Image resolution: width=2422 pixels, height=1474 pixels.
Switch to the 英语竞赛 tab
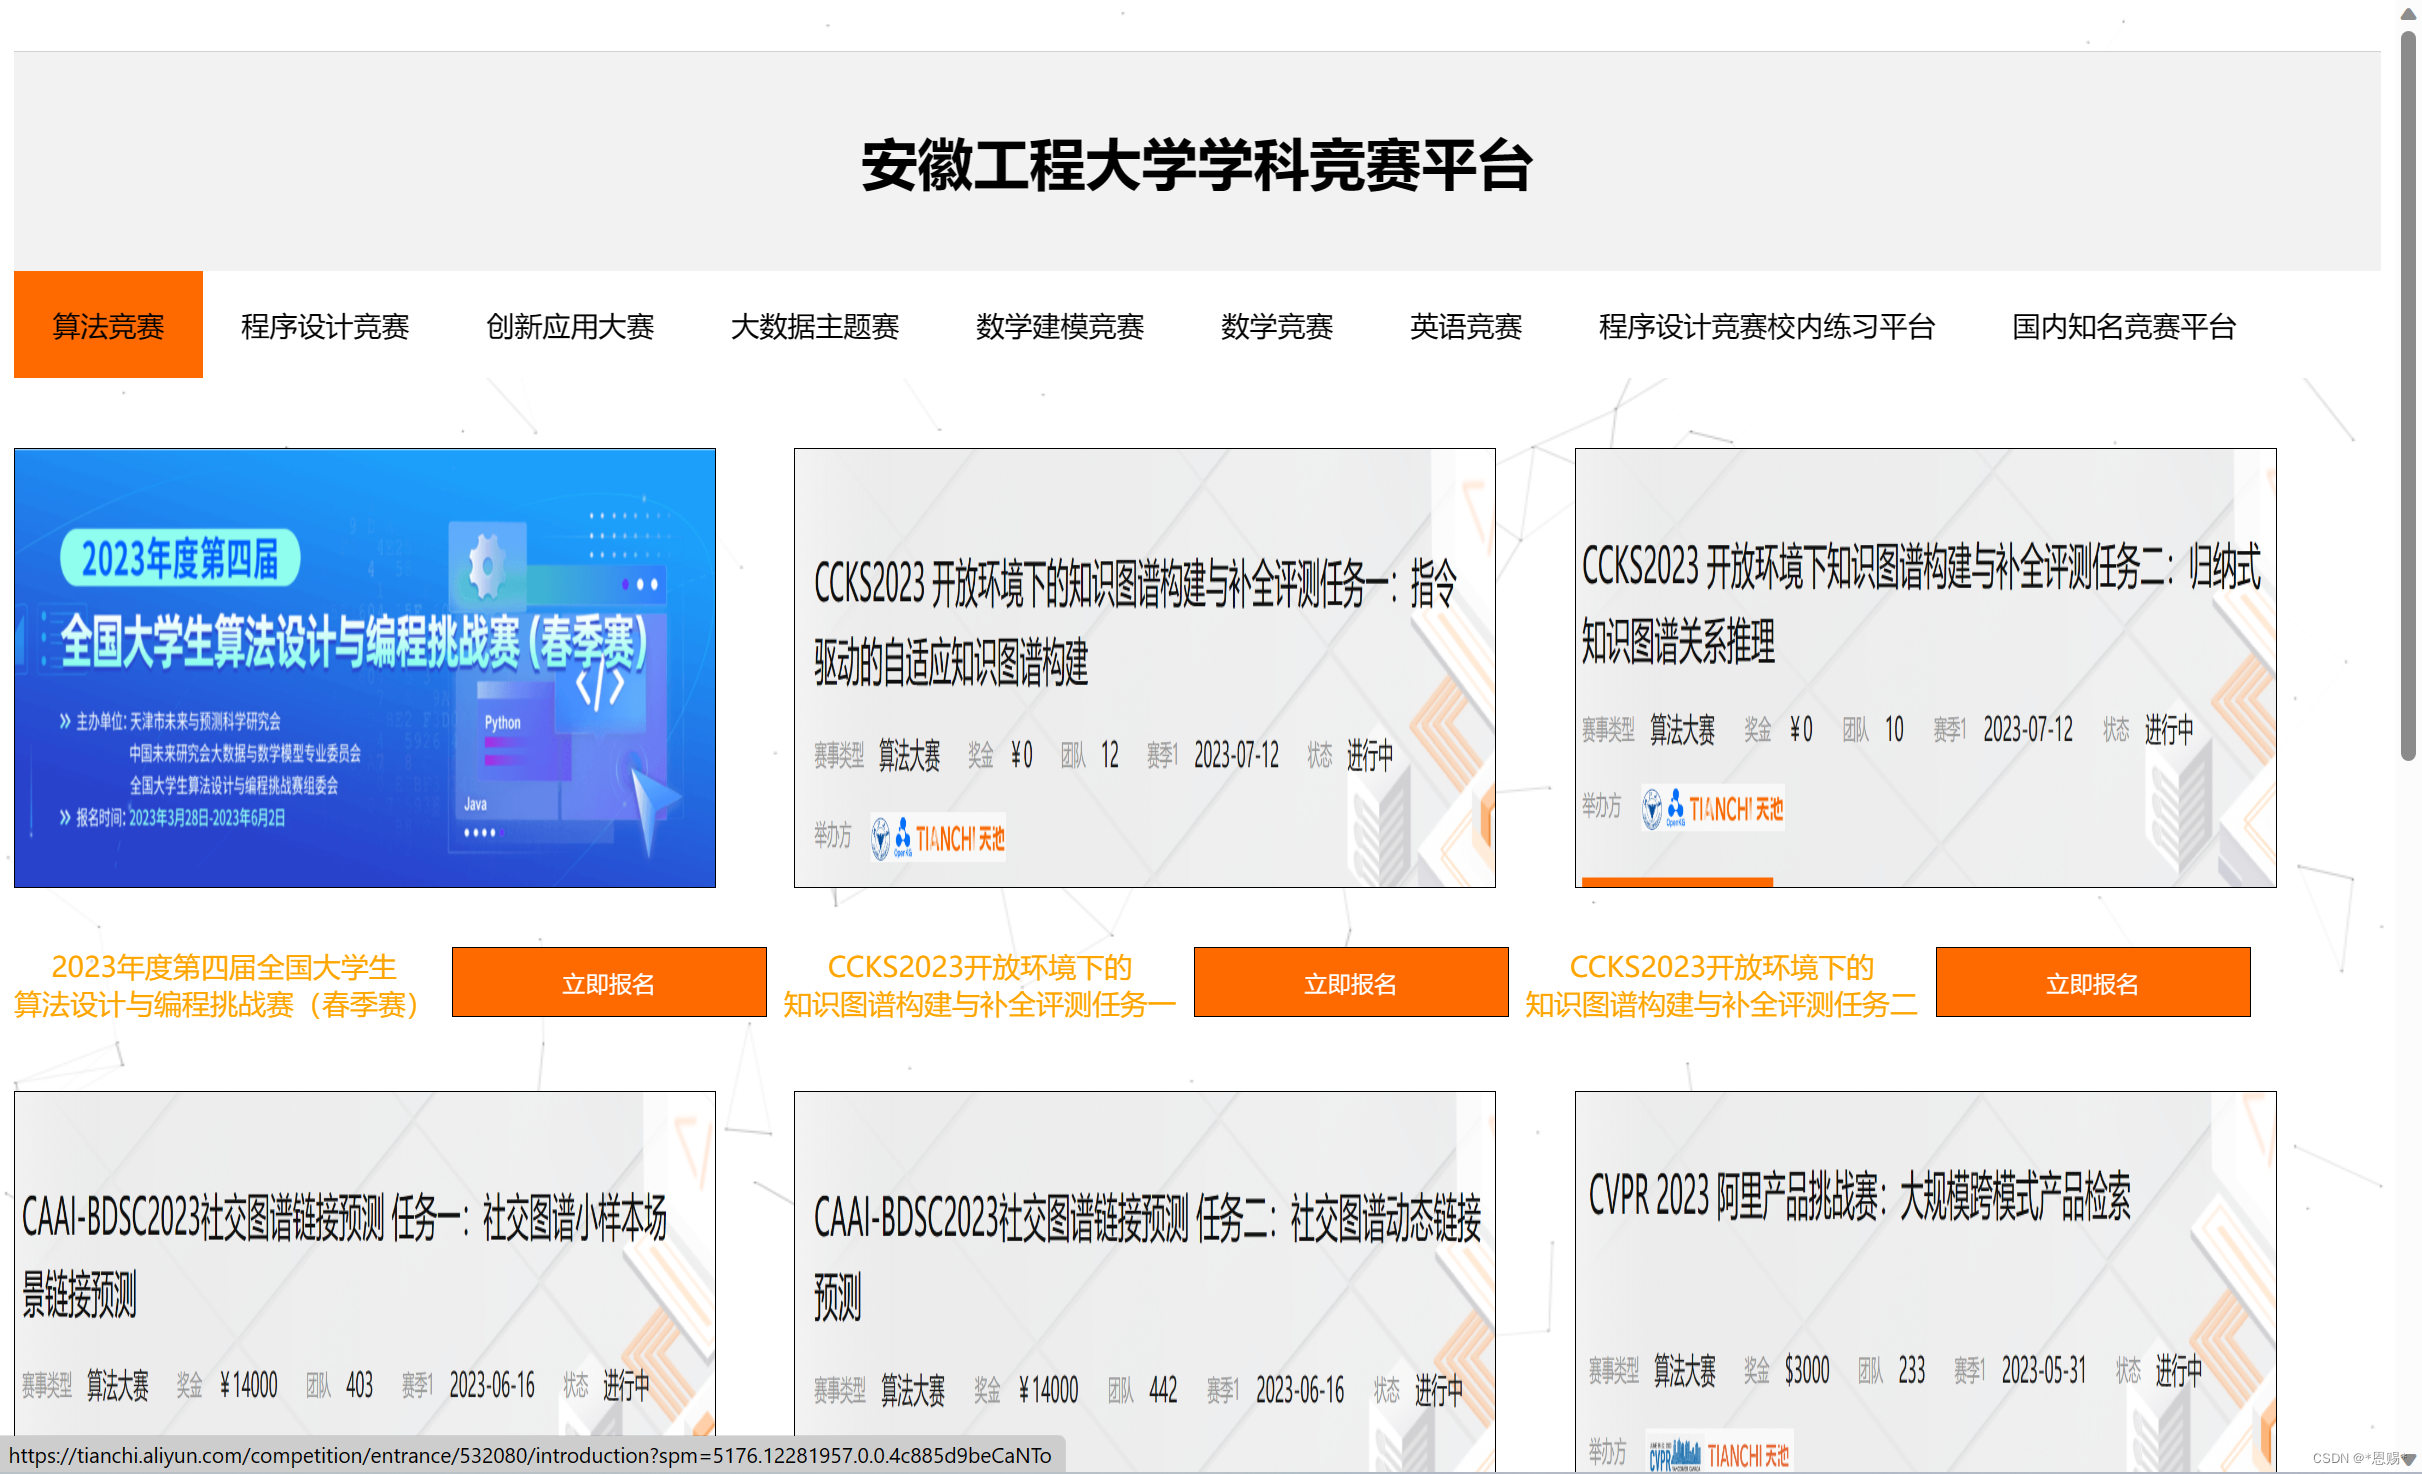point(1466,326)
